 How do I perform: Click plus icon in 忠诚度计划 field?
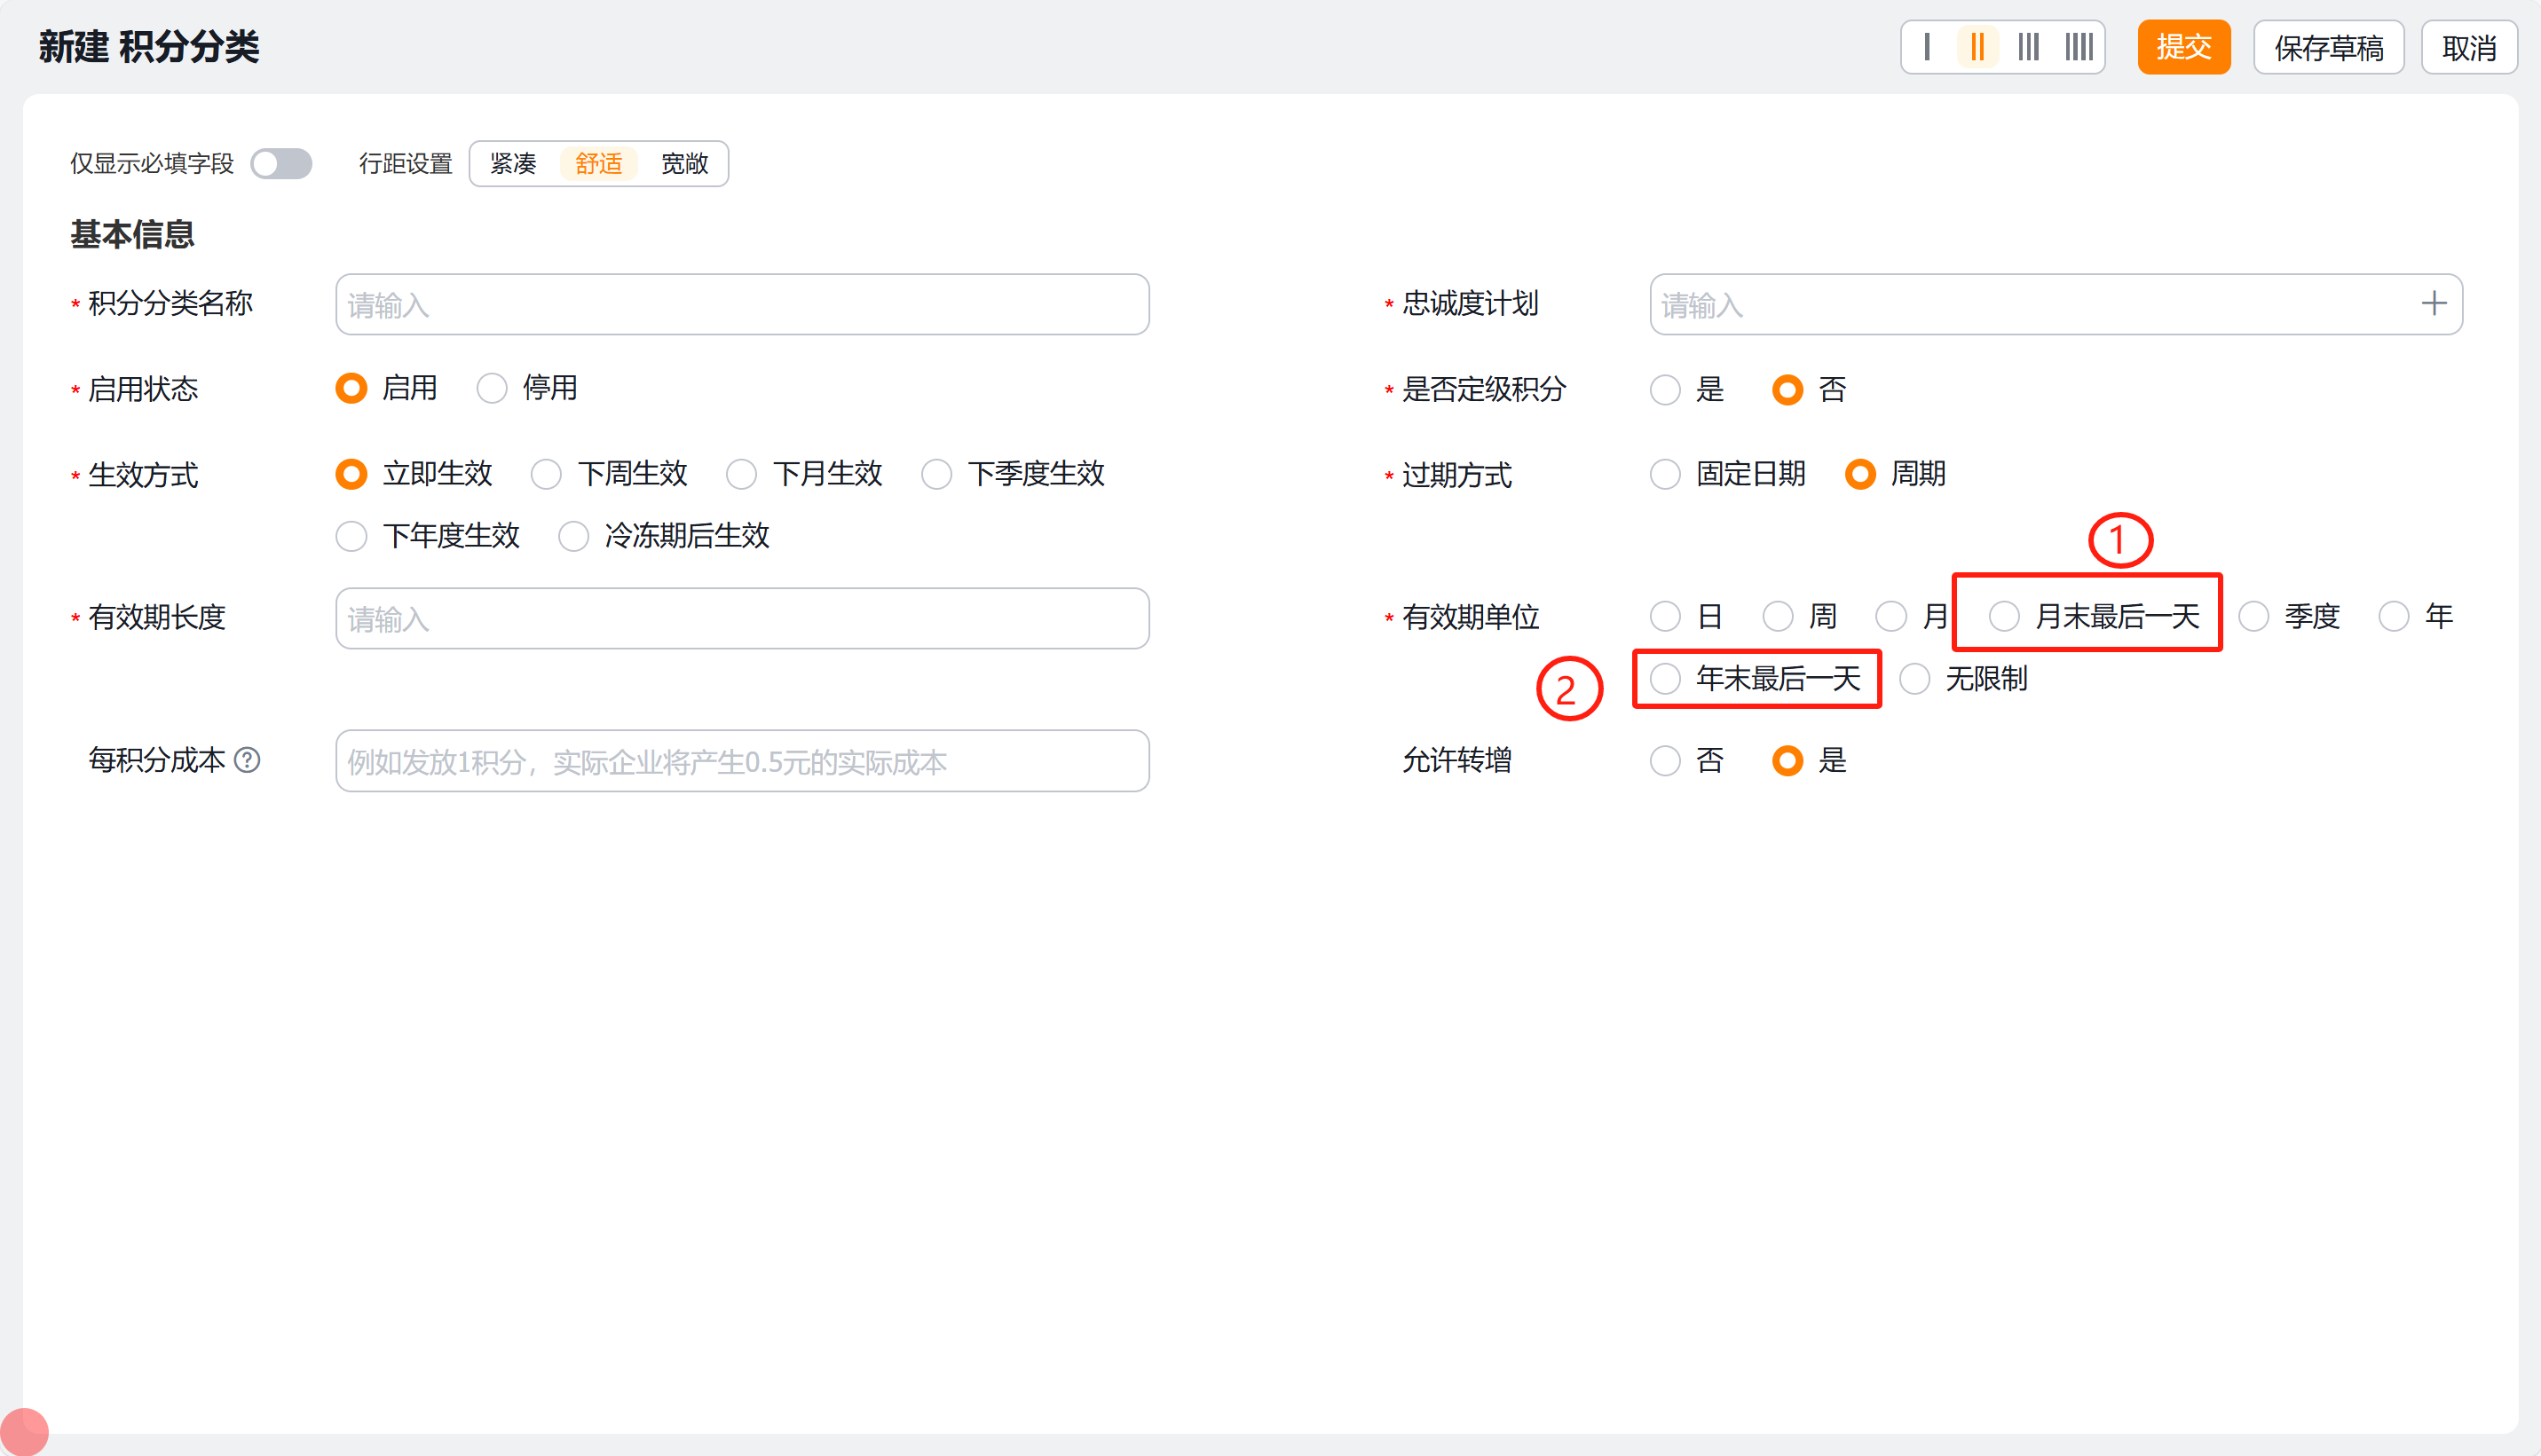click(2433, 304)
